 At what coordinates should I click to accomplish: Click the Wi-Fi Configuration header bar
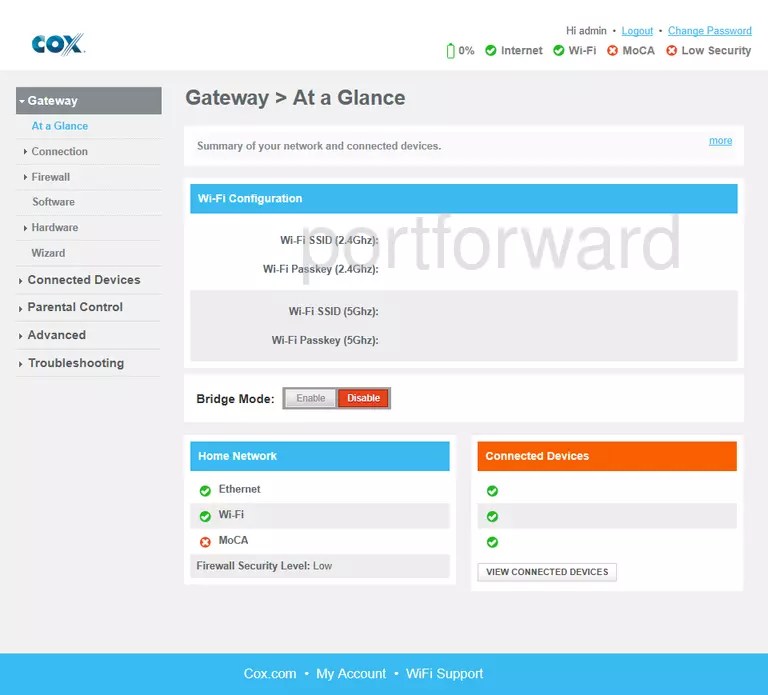pyautogui.click(x=463, y=199)
